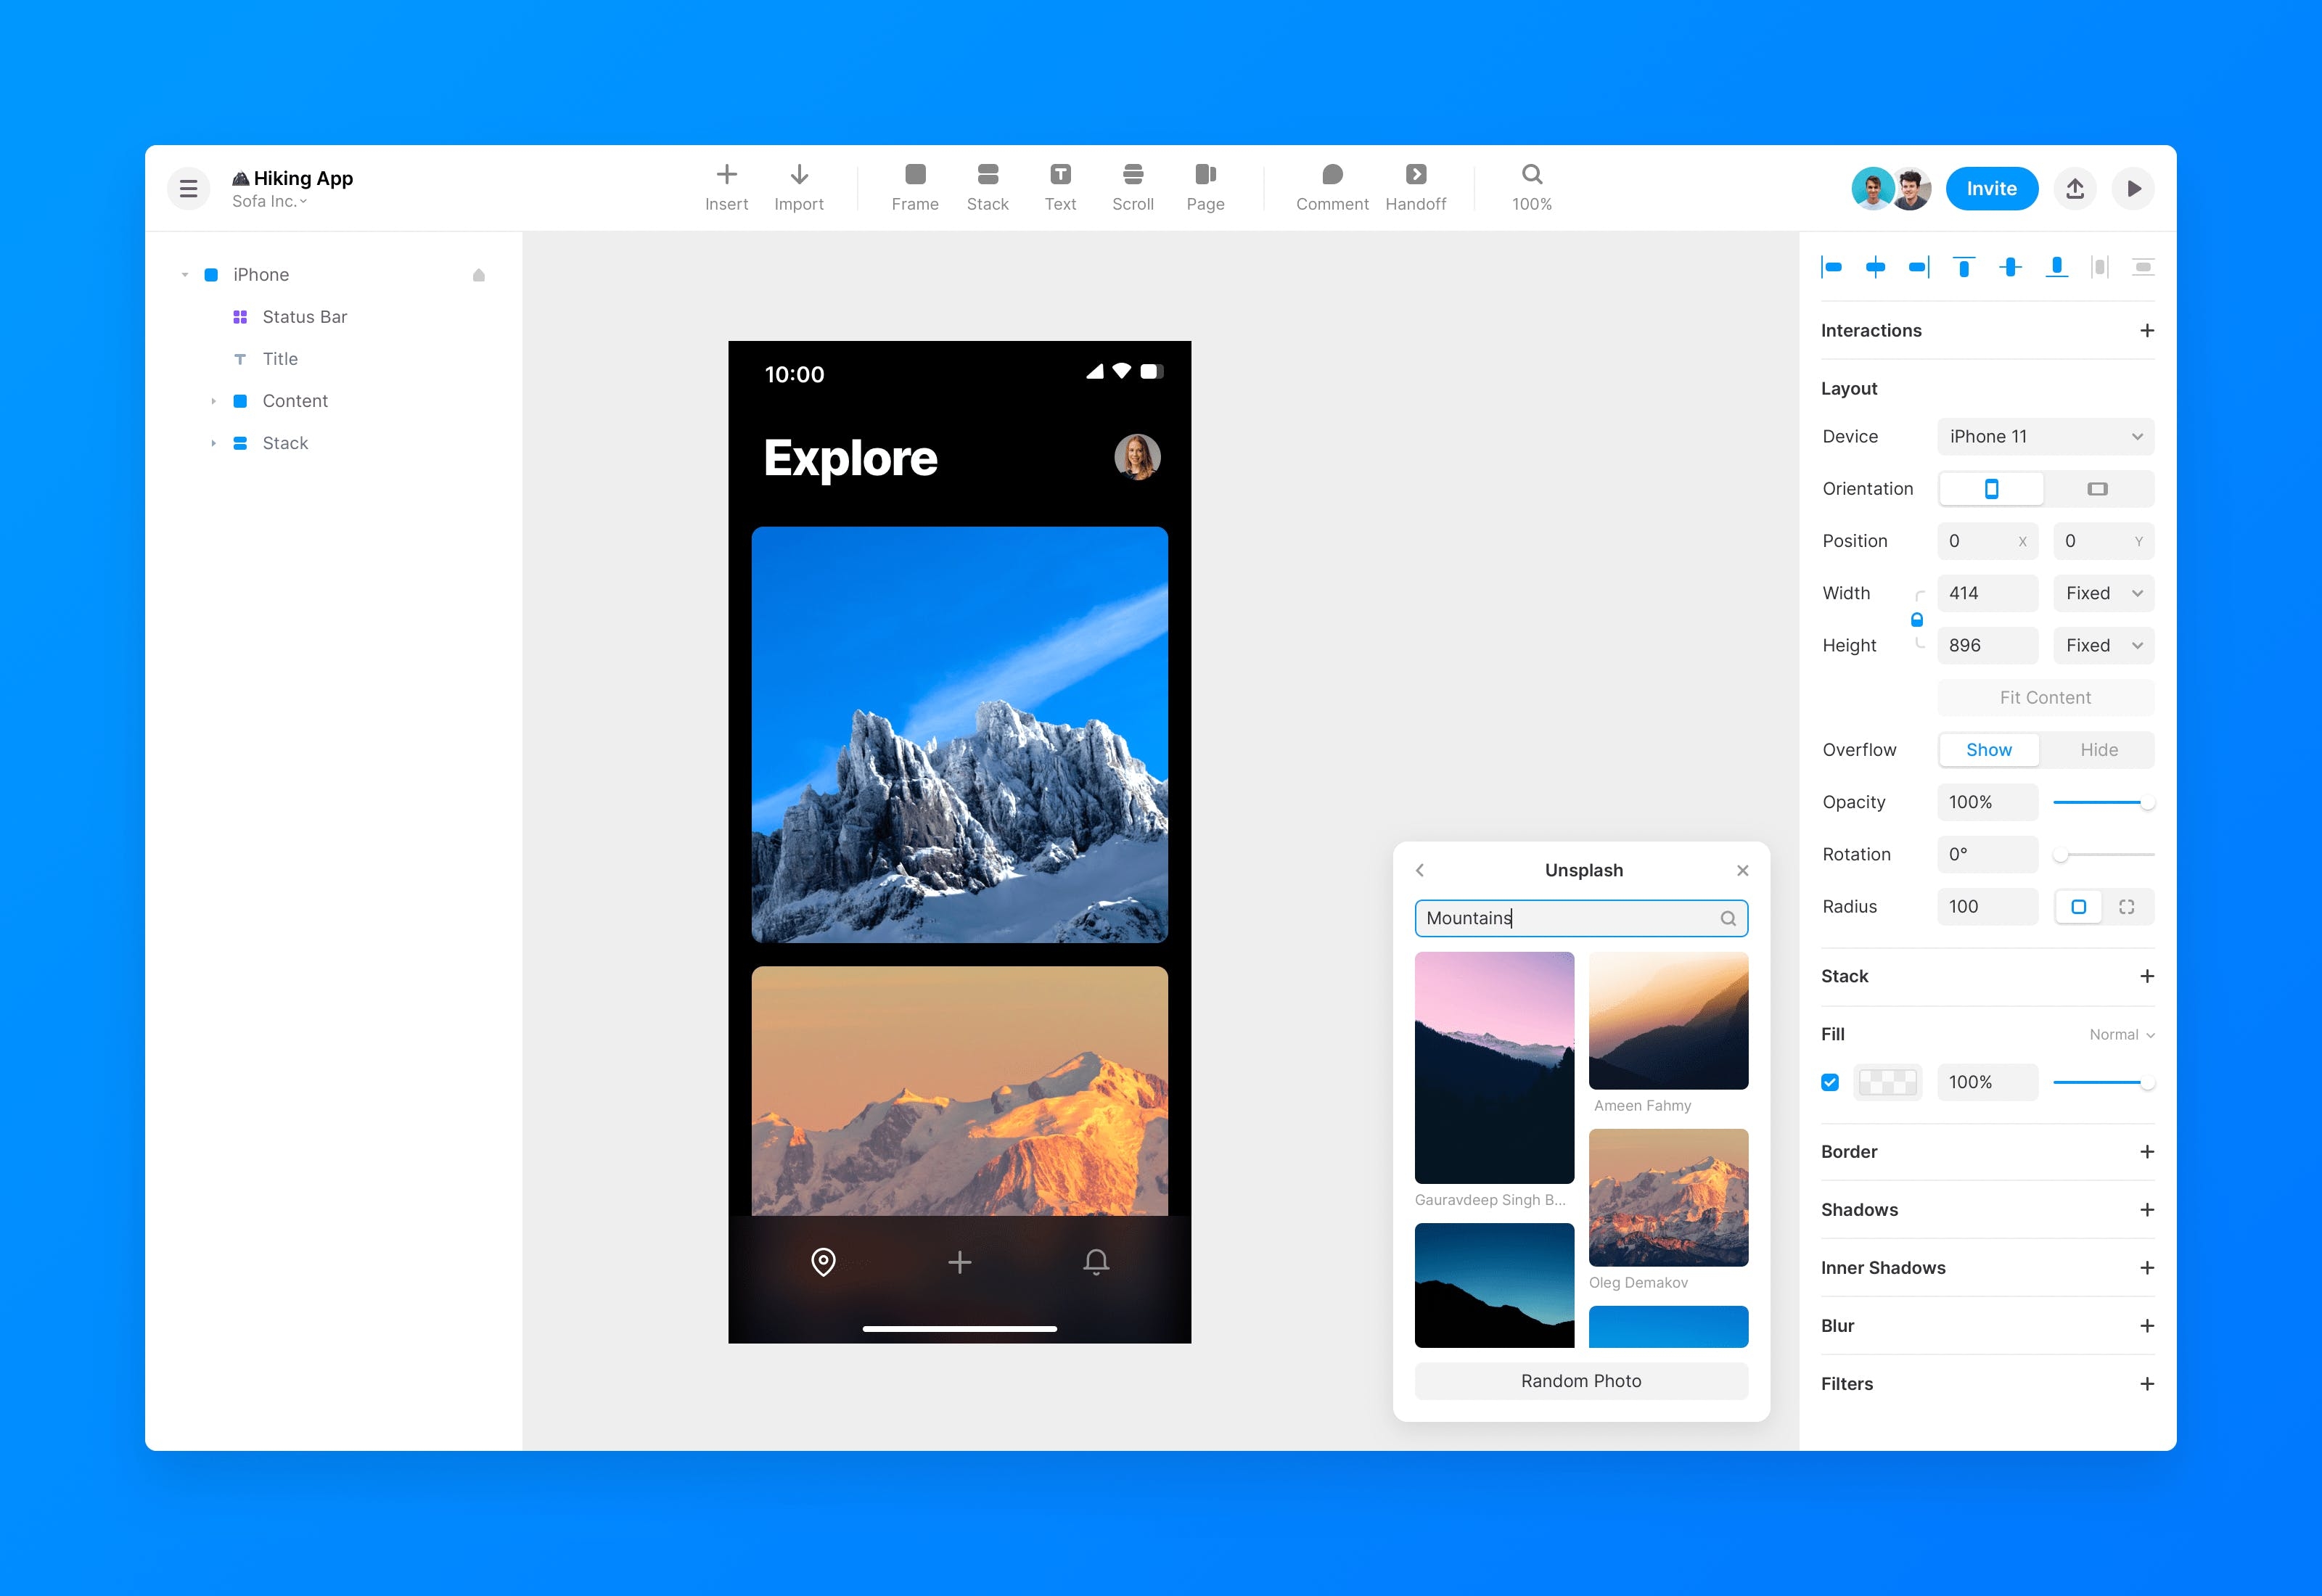The height and width of the screenshot is (1596, 2322).
Task: Distribute horizontally icon
Action: pos(2100,267)
